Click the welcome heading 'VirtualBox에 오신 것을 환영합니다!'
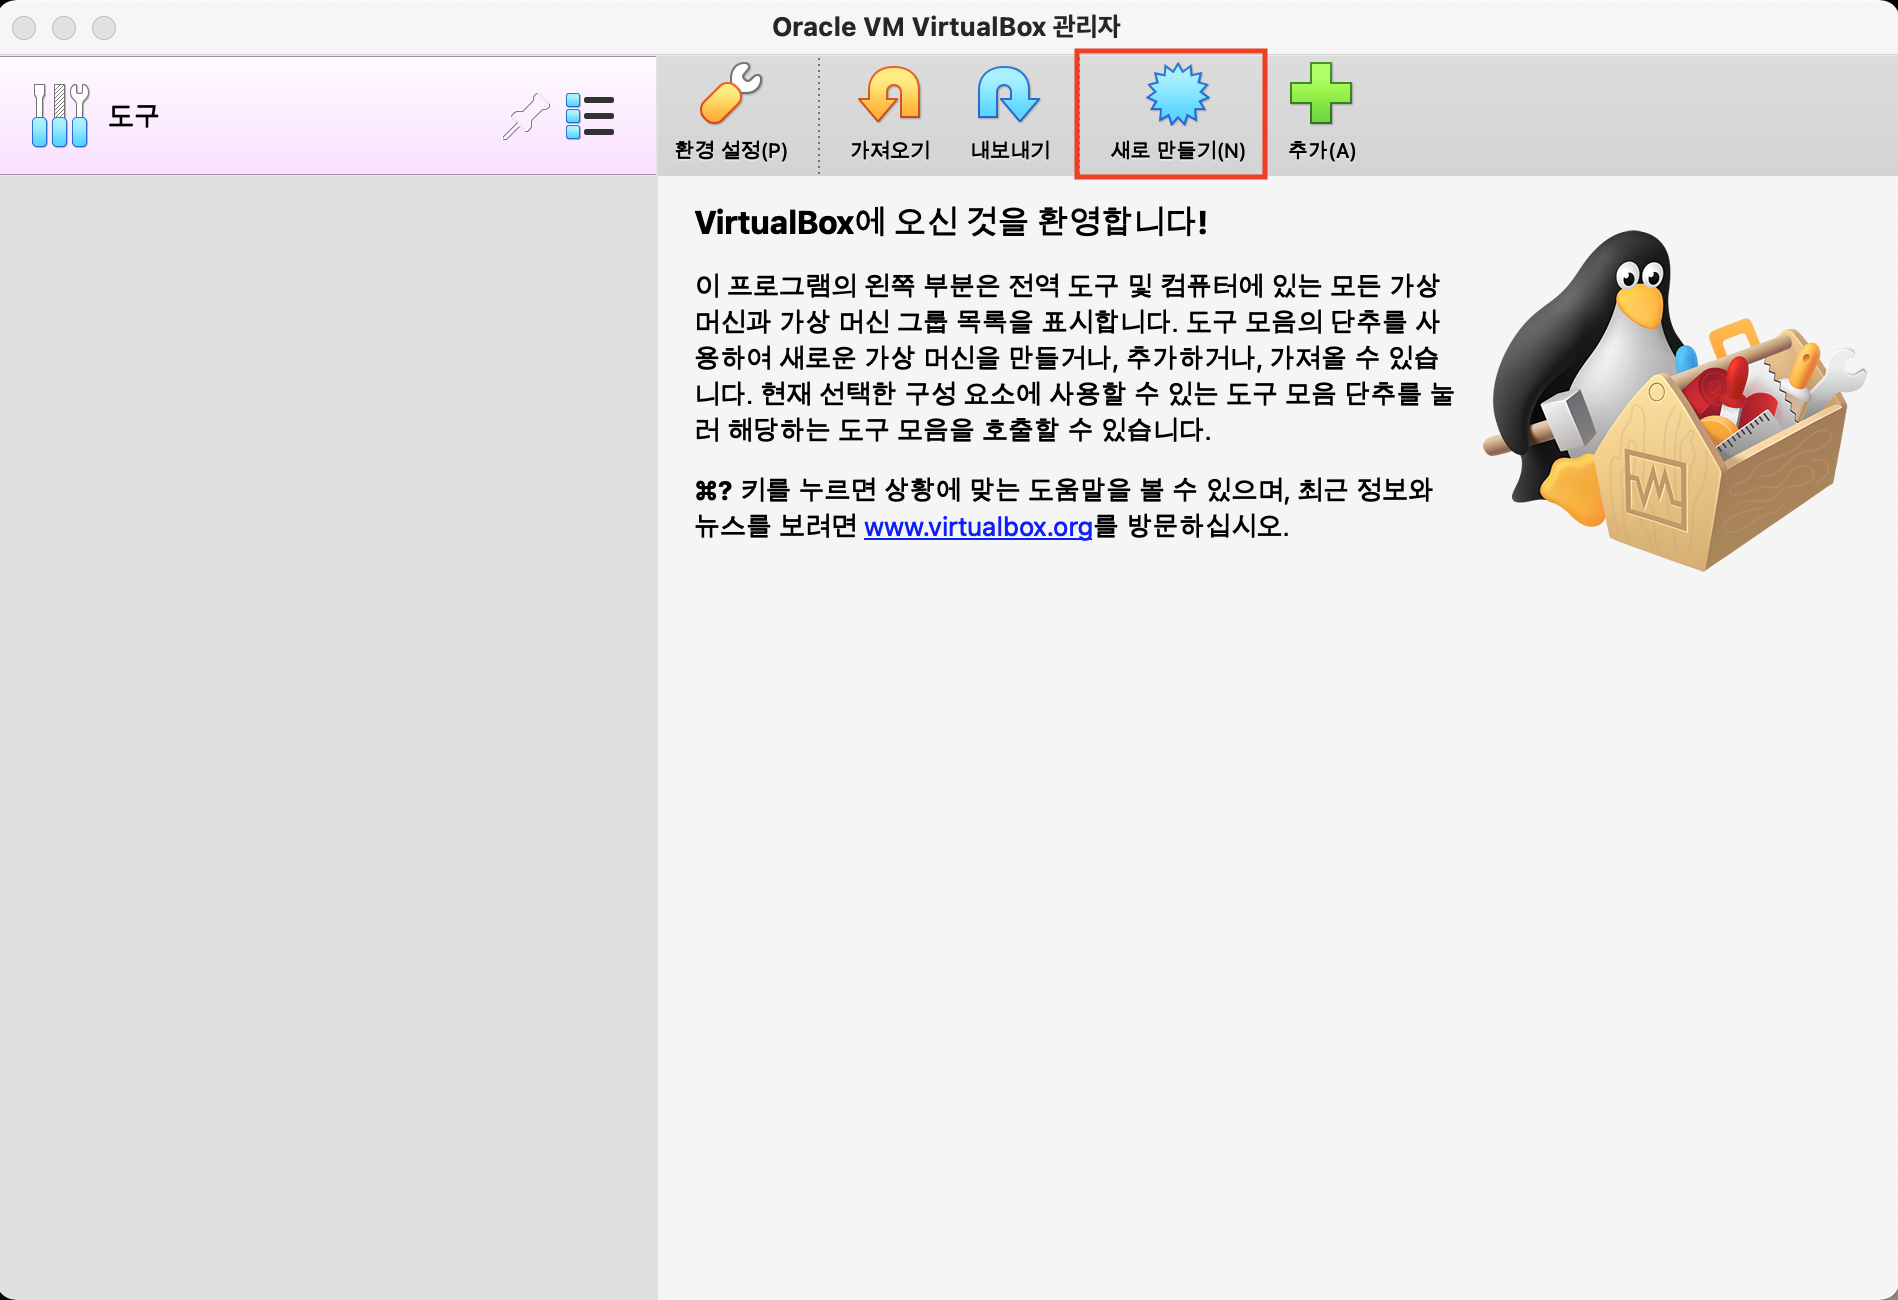 pyautogui.click(x=951, y=222)
